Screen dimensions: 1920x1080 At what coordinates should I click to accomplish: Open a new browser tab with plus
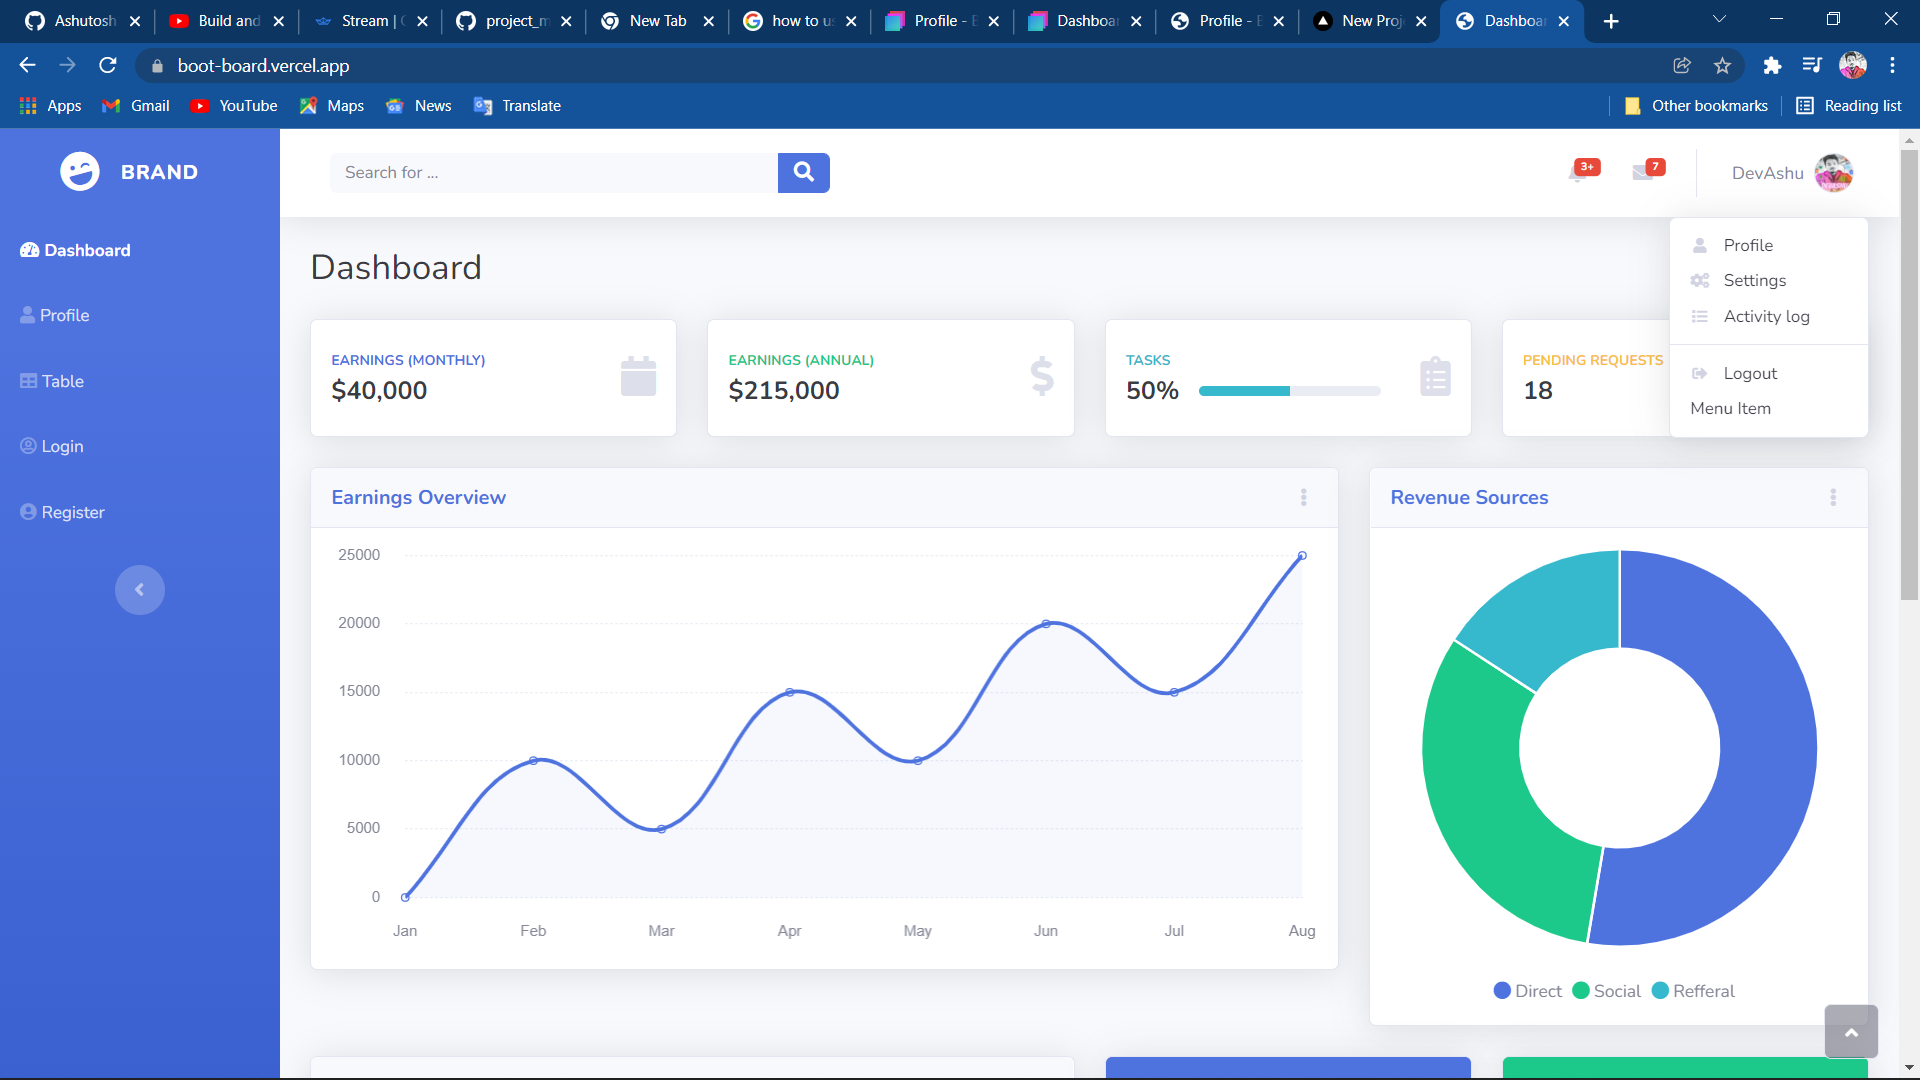(1611, 21)
